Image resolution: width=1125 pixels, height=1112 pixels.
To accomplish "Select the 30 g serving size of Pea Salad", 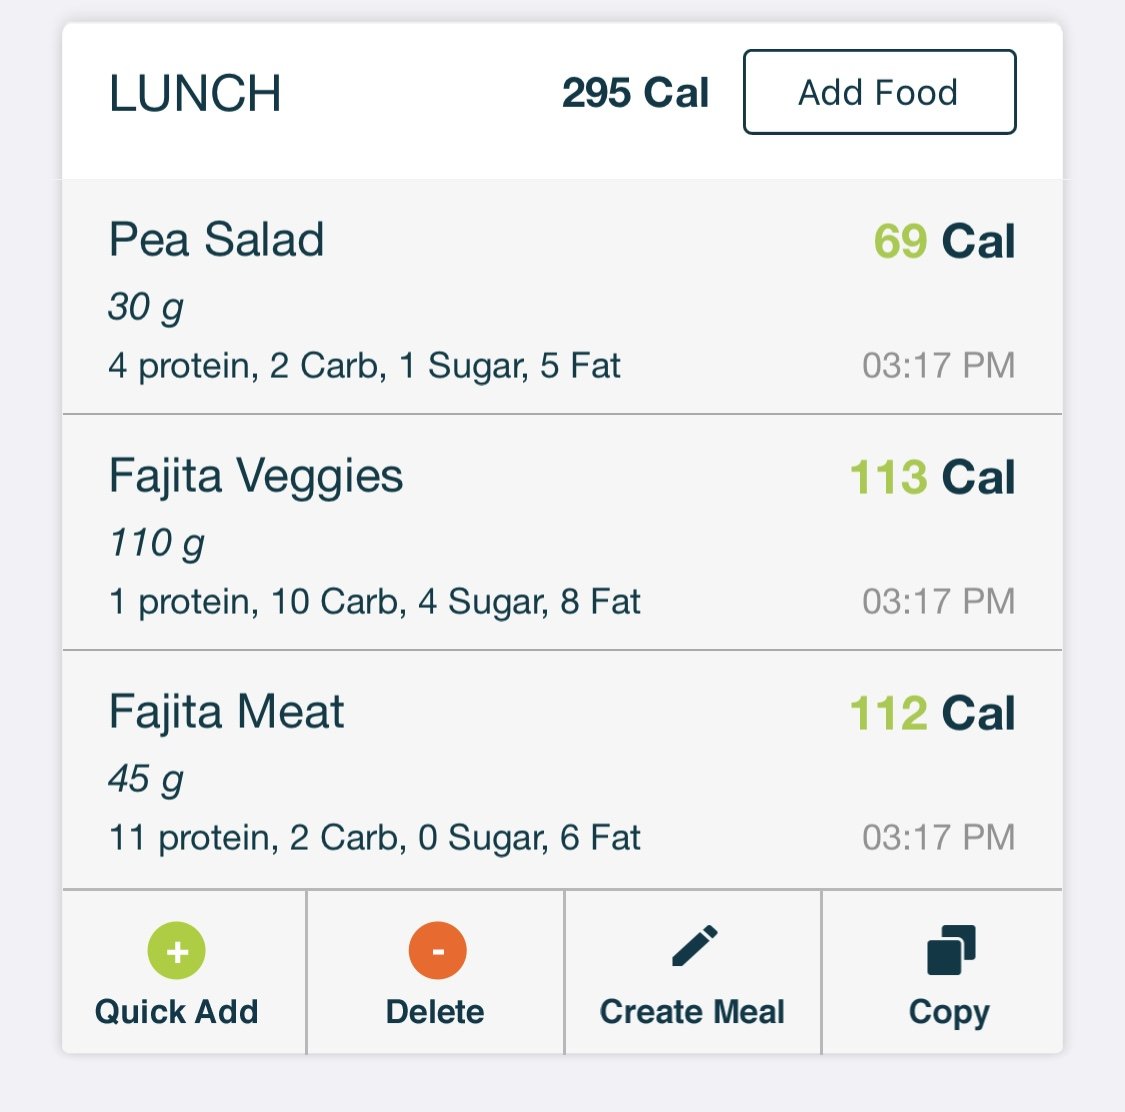I will pos(146,307).
